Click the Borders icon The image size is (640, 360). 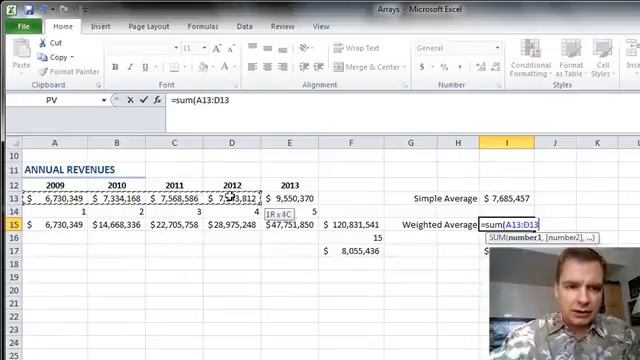174,67
